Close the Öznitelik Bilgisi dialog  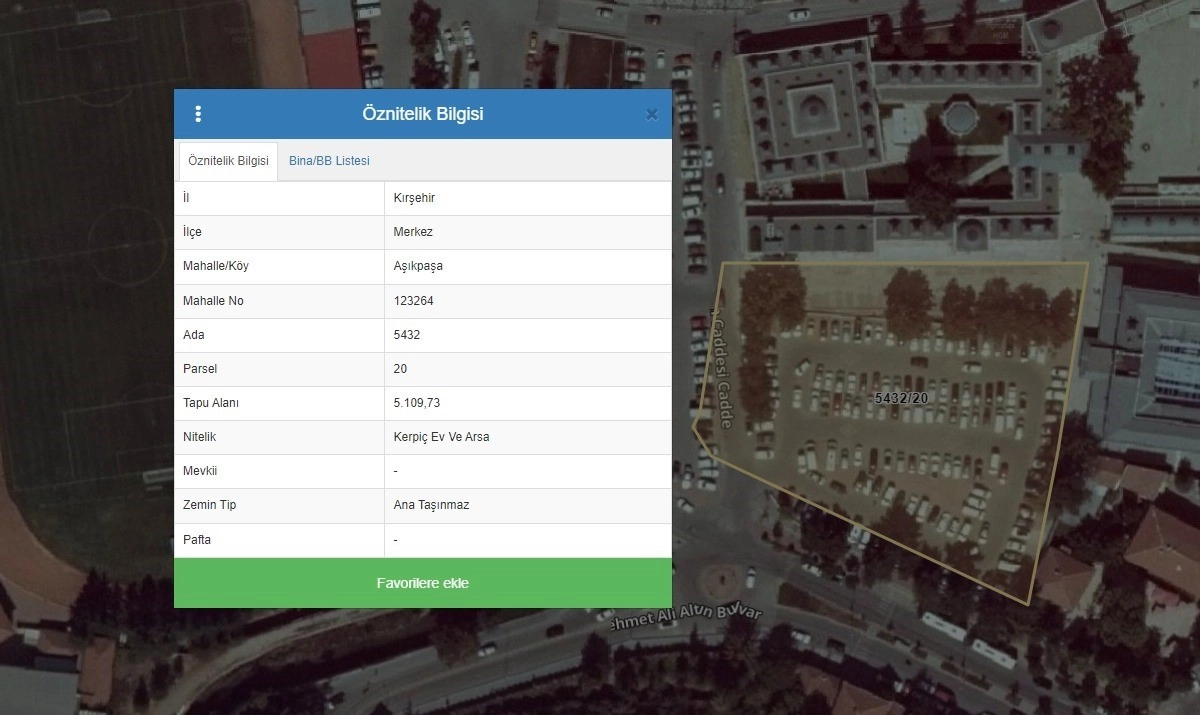[x=652, y=115]
